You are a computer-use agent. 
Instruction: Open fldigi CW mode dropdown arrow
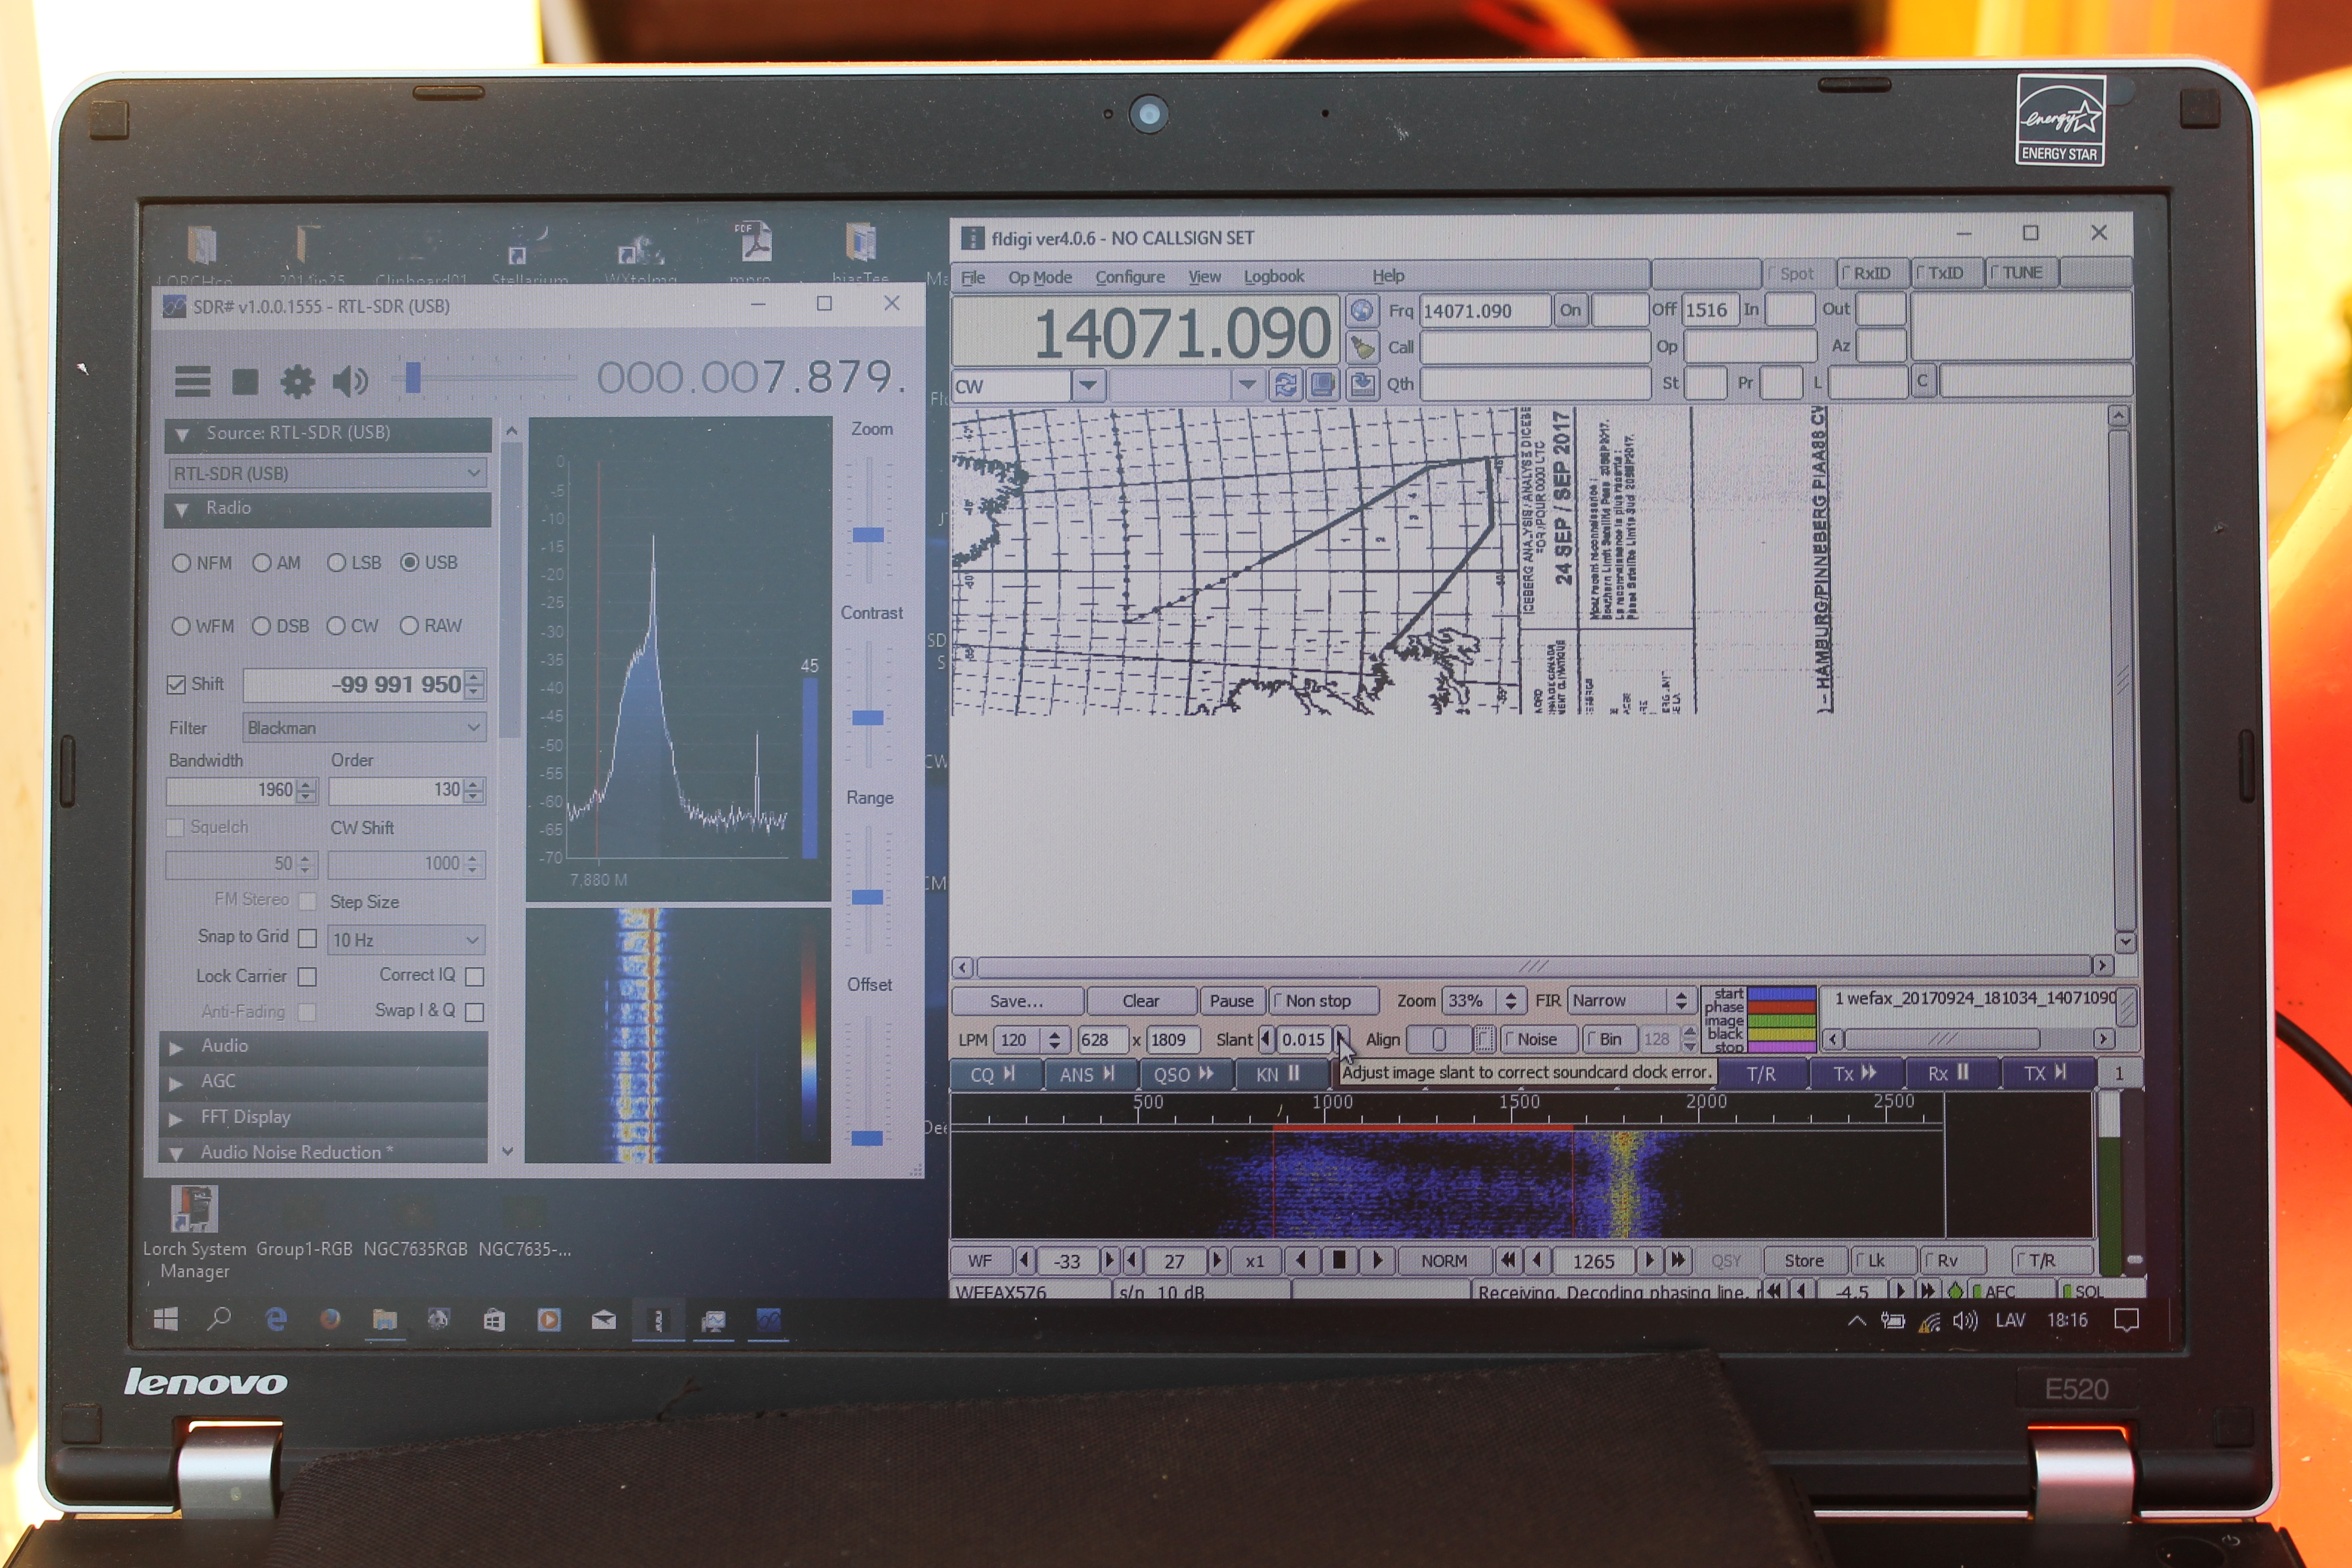coord(1088,385)
